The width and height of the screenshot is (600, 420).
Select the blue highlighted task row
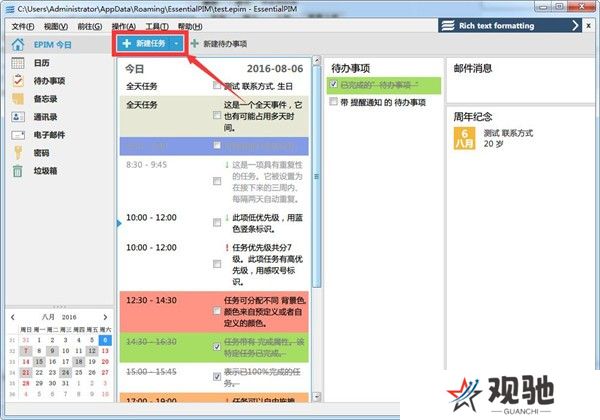pos(214,146)
